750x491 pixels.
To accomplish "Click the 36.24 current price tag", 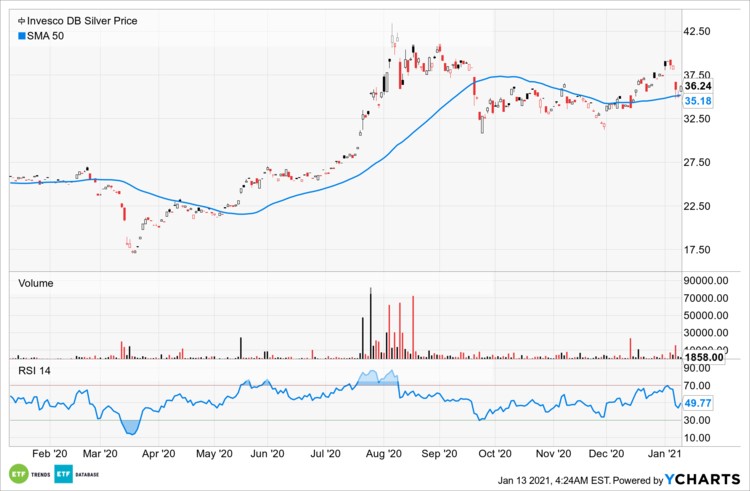I will 697,87.
